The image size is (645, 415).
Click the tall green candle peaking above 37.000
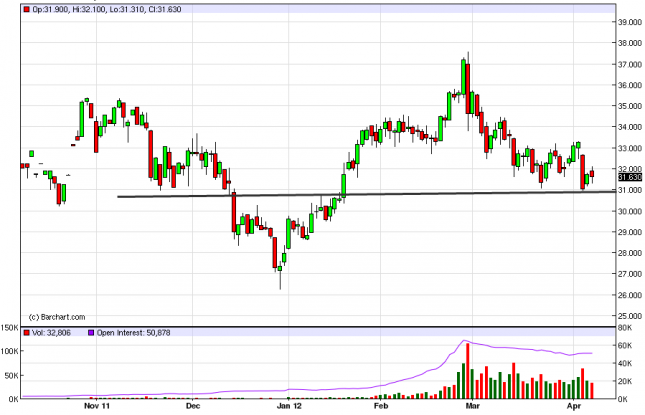click(x=464, y=77)
